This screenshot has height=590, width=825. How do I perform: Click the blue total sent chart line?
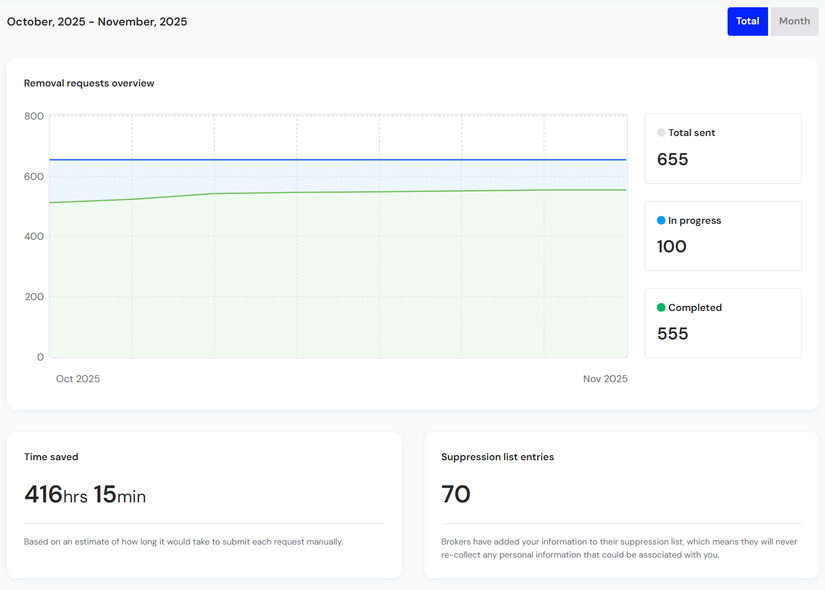pos(340,160)
